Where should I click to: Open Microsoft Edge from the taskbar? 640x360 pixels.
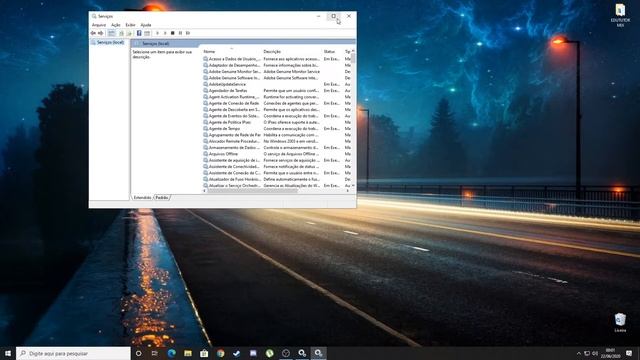(171, 353)
